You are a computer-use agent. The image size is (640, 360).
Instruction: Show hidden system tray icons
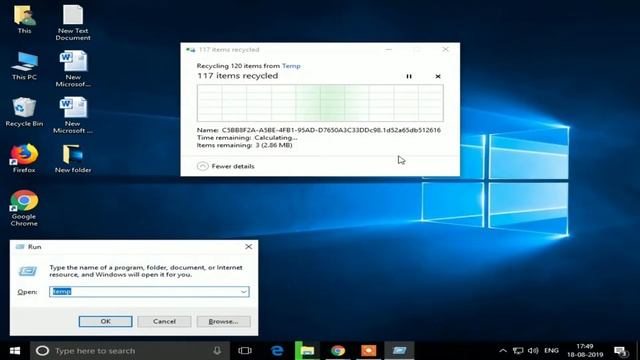click(503, 351)
